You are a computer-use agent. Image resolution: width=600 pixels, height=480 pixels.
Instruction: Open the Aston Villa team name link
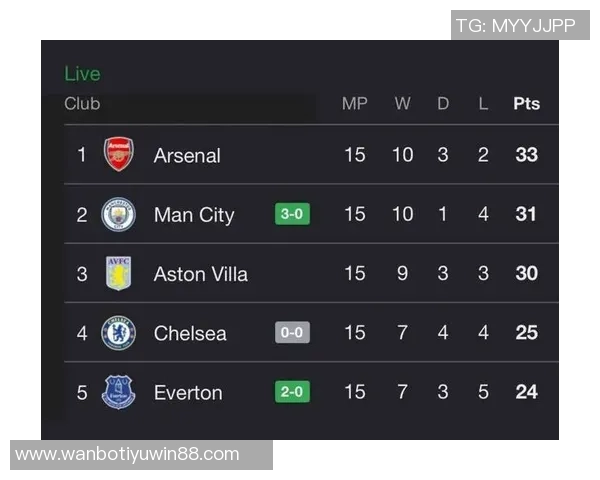[x=200, y=274]
